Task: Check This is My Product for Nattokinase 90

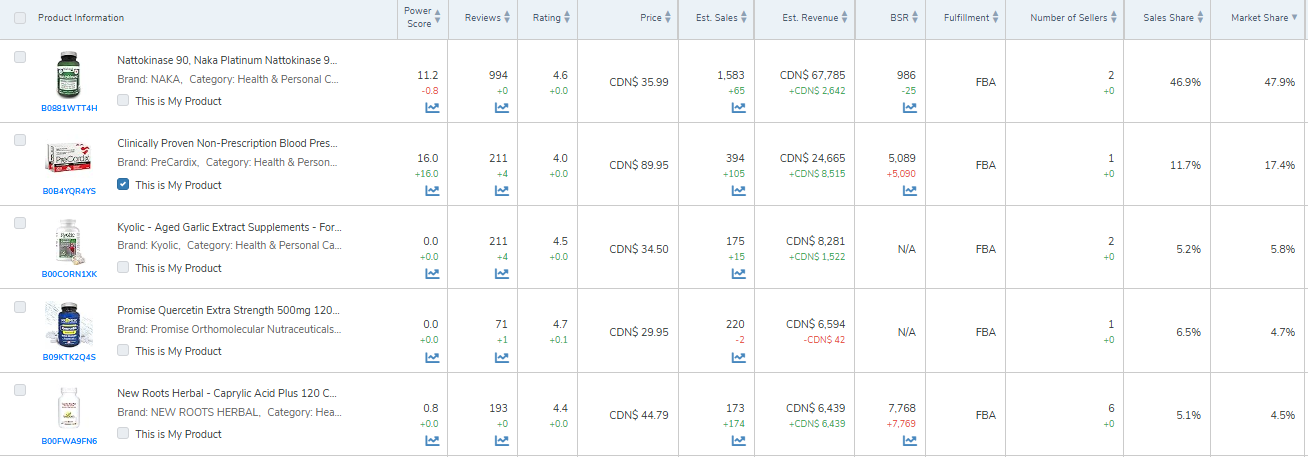Action: click(x=123, y=101)
